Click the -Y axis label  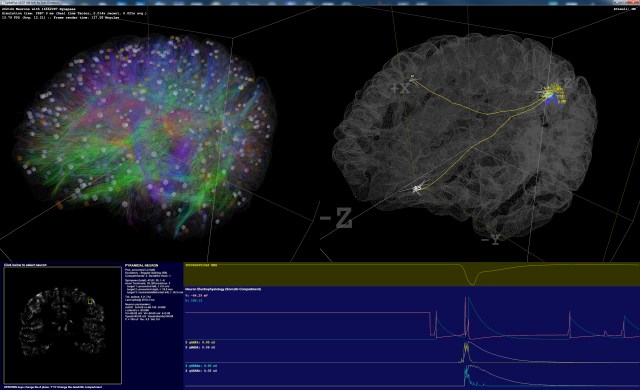(x=490, y=240)
